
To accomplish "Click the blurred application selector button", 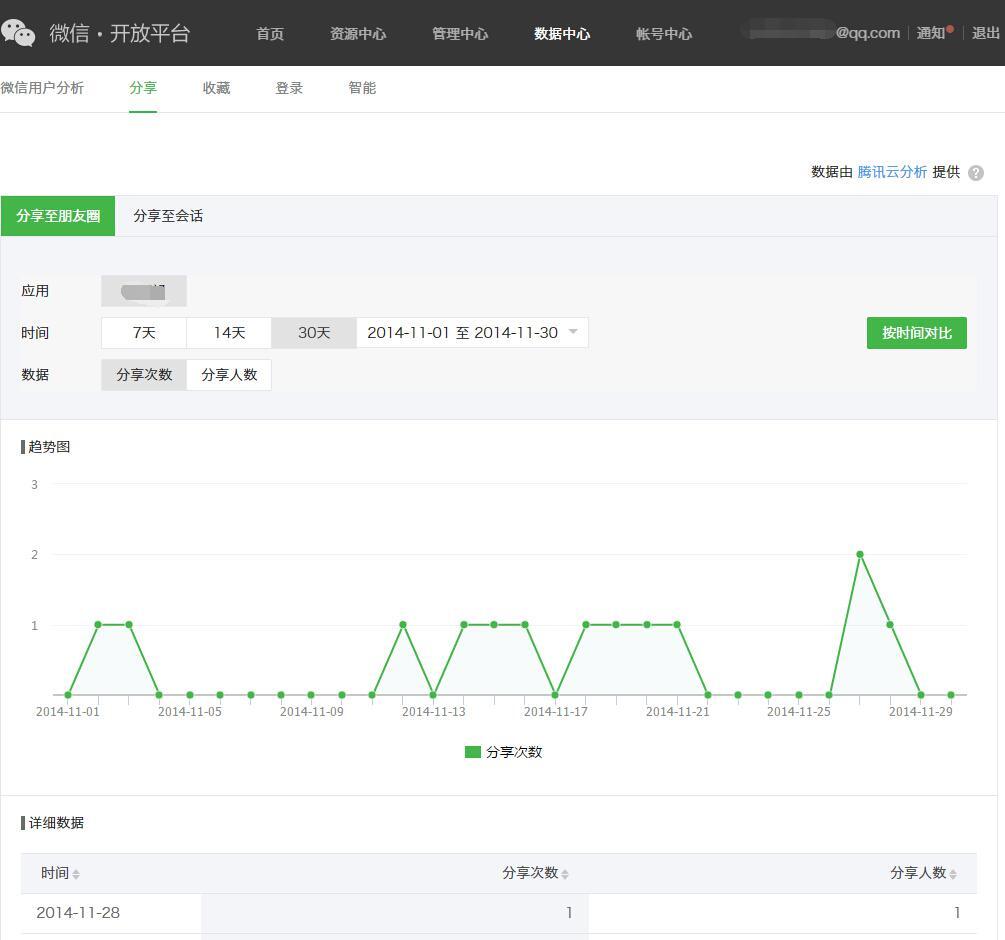I will 144,291.
